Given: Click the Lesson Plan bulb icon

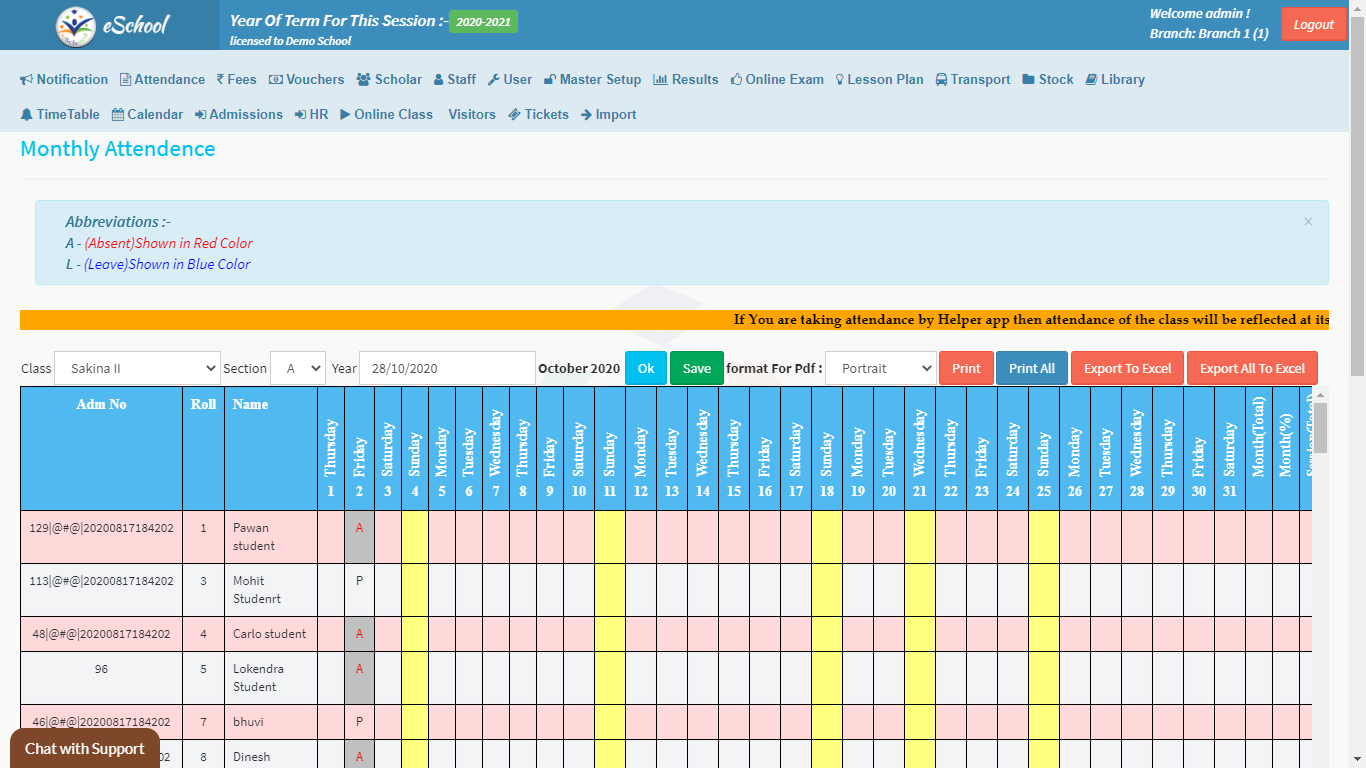Looking at the screenshot, I should (839, 80).
